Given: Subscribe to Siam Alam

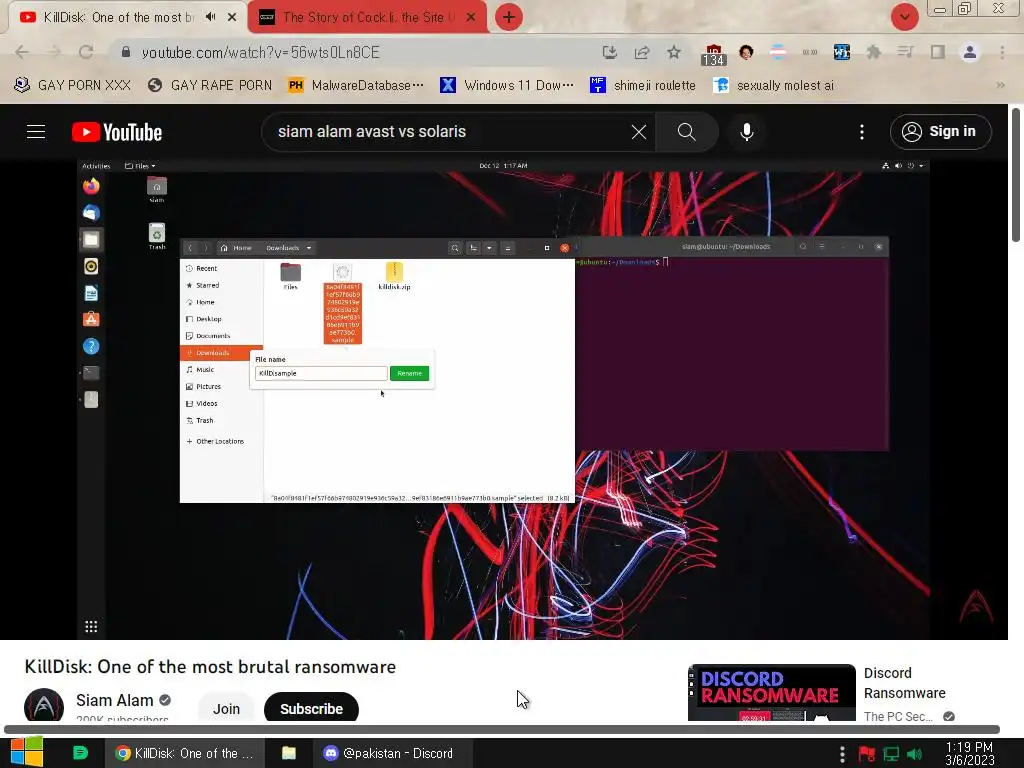Looking at the screenshot, I should pyautogui.click(x=312, y=708).
